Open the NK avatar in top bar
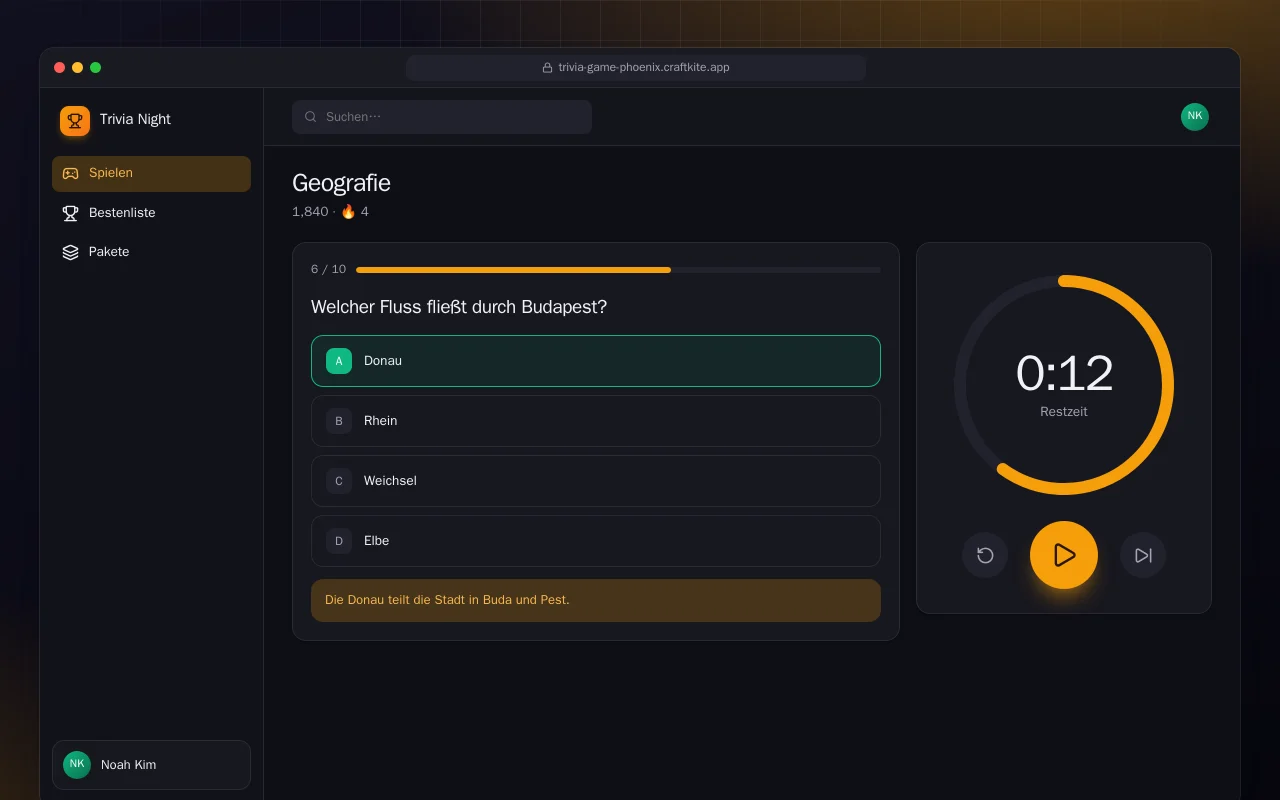Screen dimensions: 1280x800 (x=1195, y=117)
